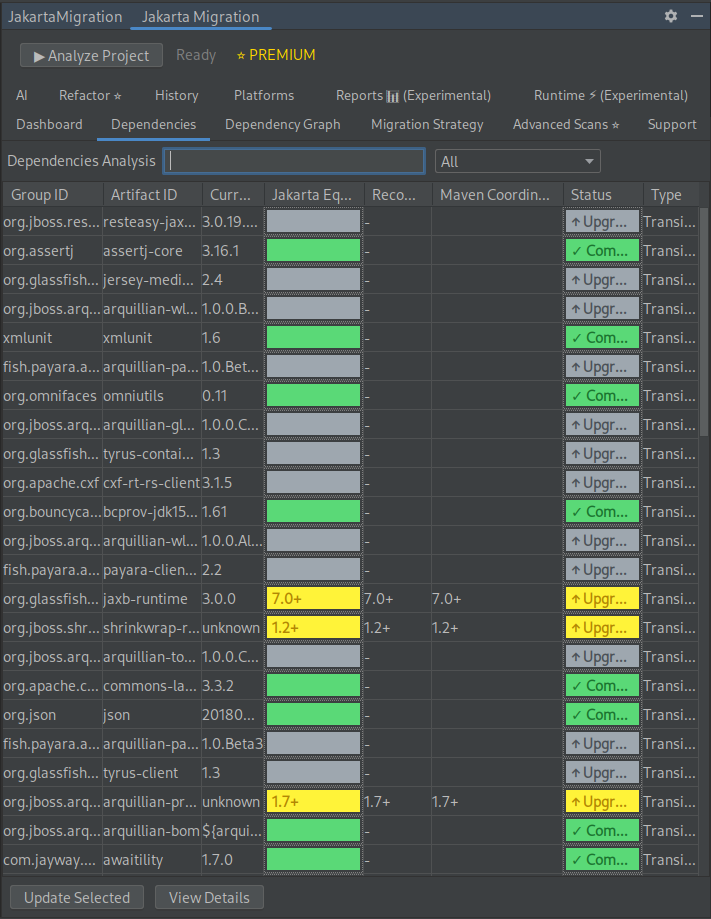Screen dimensions: 711x919
Task: Click Upgrade status for arquillian-pr row
Action: [x=602, y=802]
